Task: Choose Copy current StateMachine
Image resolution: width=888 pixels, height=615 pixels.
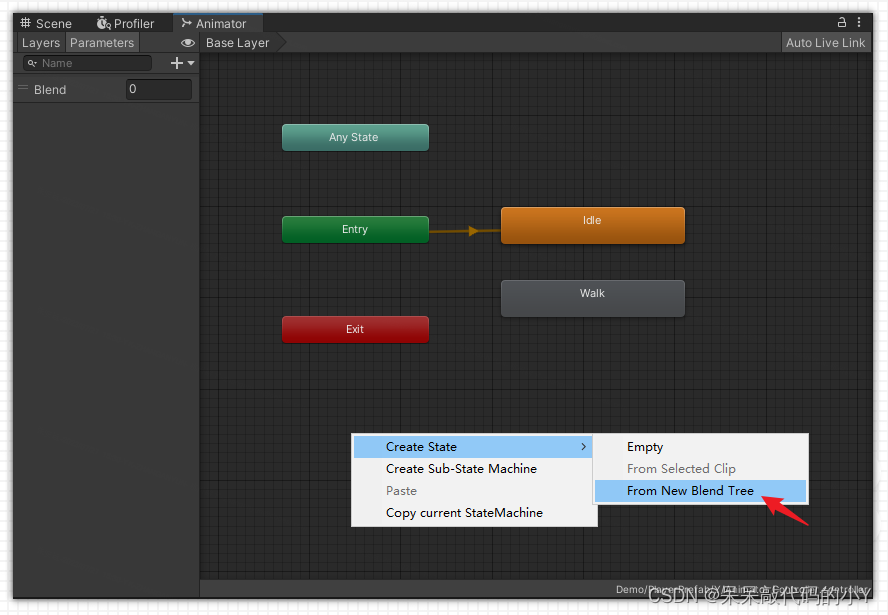Action: pyautogui.click(x=472, y=513)
